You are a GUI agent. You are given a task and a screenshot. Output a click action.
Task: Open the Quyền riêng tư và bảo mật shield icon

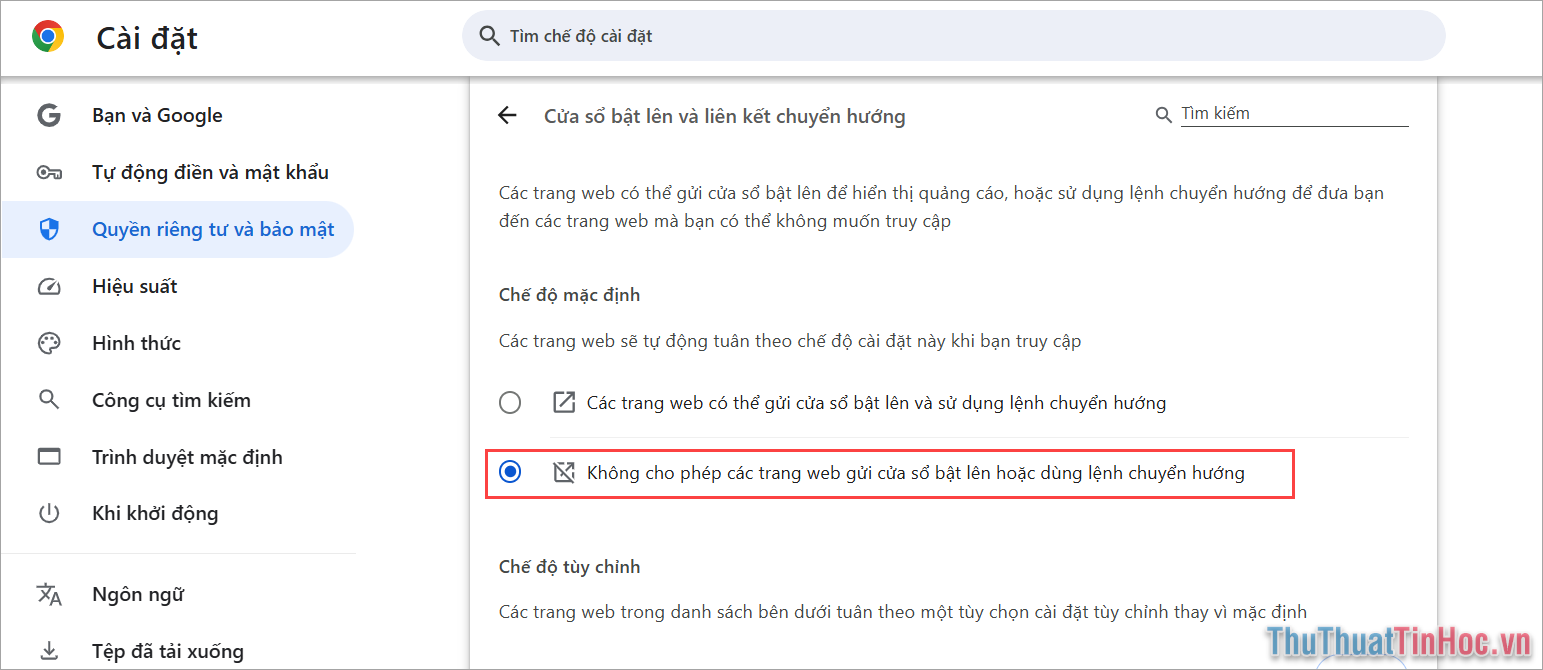[49, 229]
